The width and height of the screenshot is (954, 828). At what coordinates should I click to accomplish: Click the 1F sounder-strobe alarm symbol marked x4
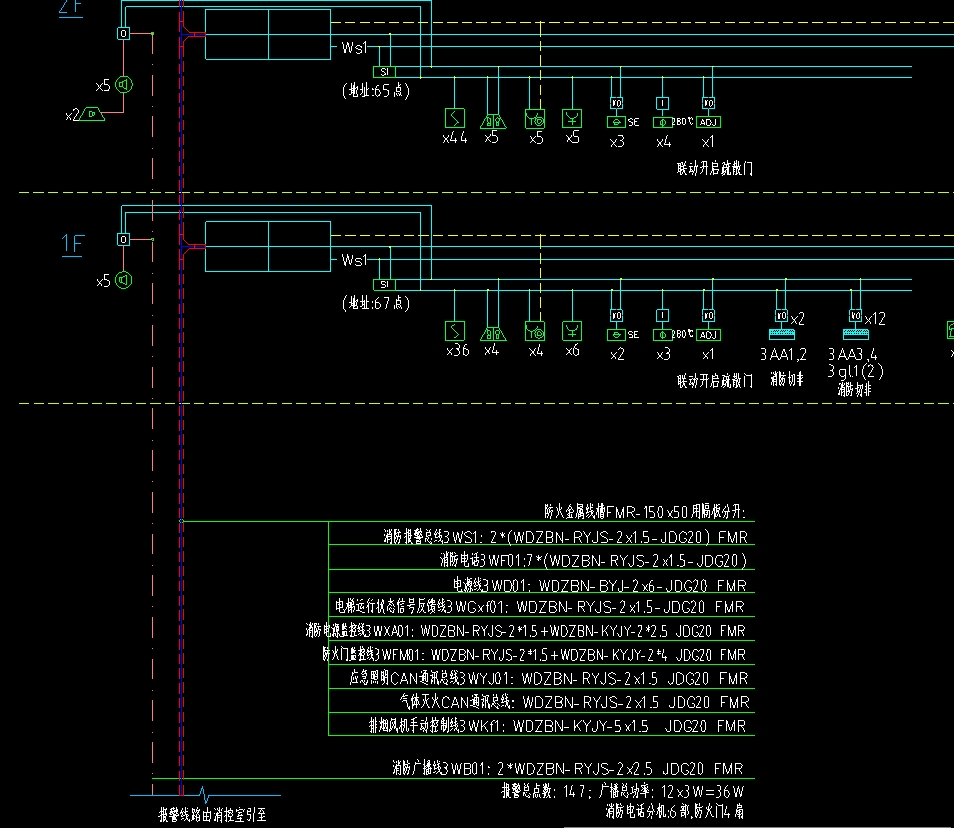point(493,334)
